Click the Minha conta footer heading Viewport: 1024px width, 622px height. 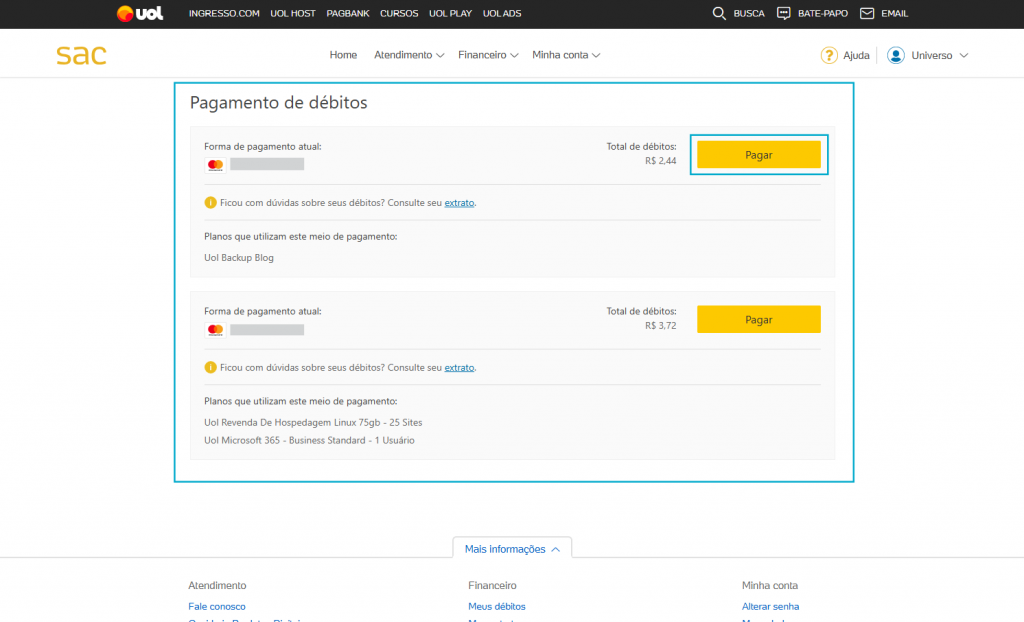(x=770, y=585)
